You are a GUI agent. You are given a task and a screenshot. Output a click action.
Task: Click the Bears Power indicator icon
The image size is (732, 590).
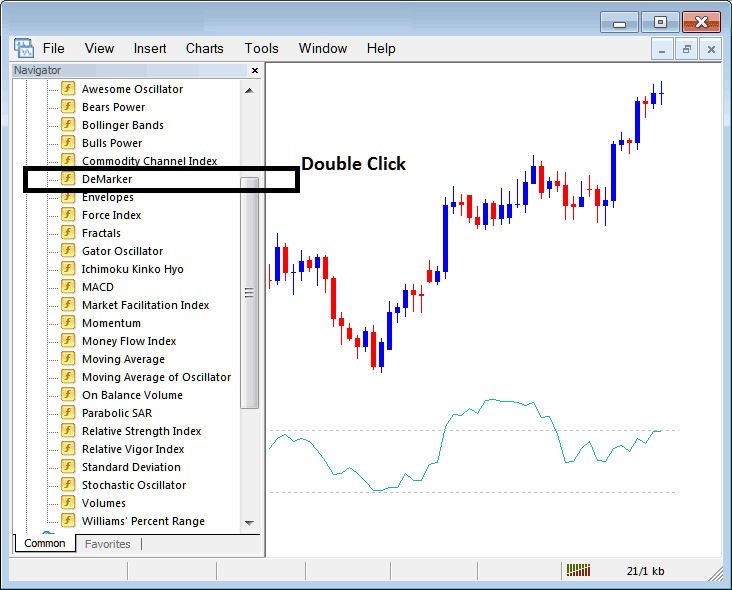[x=68, y=106]
